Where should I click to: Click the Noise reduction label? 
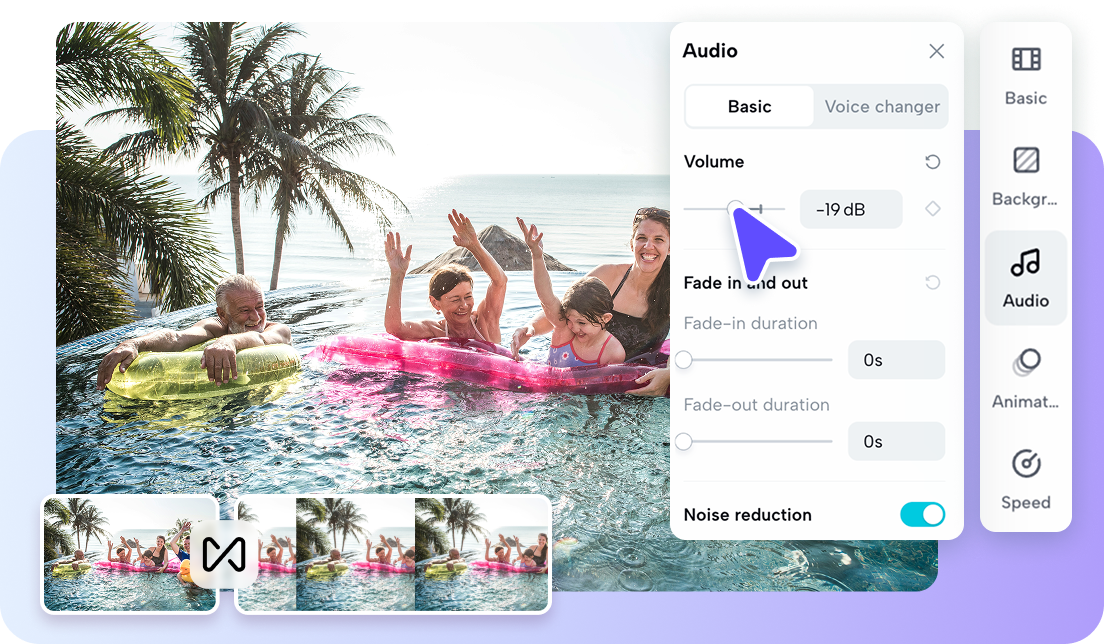[748, 514]
